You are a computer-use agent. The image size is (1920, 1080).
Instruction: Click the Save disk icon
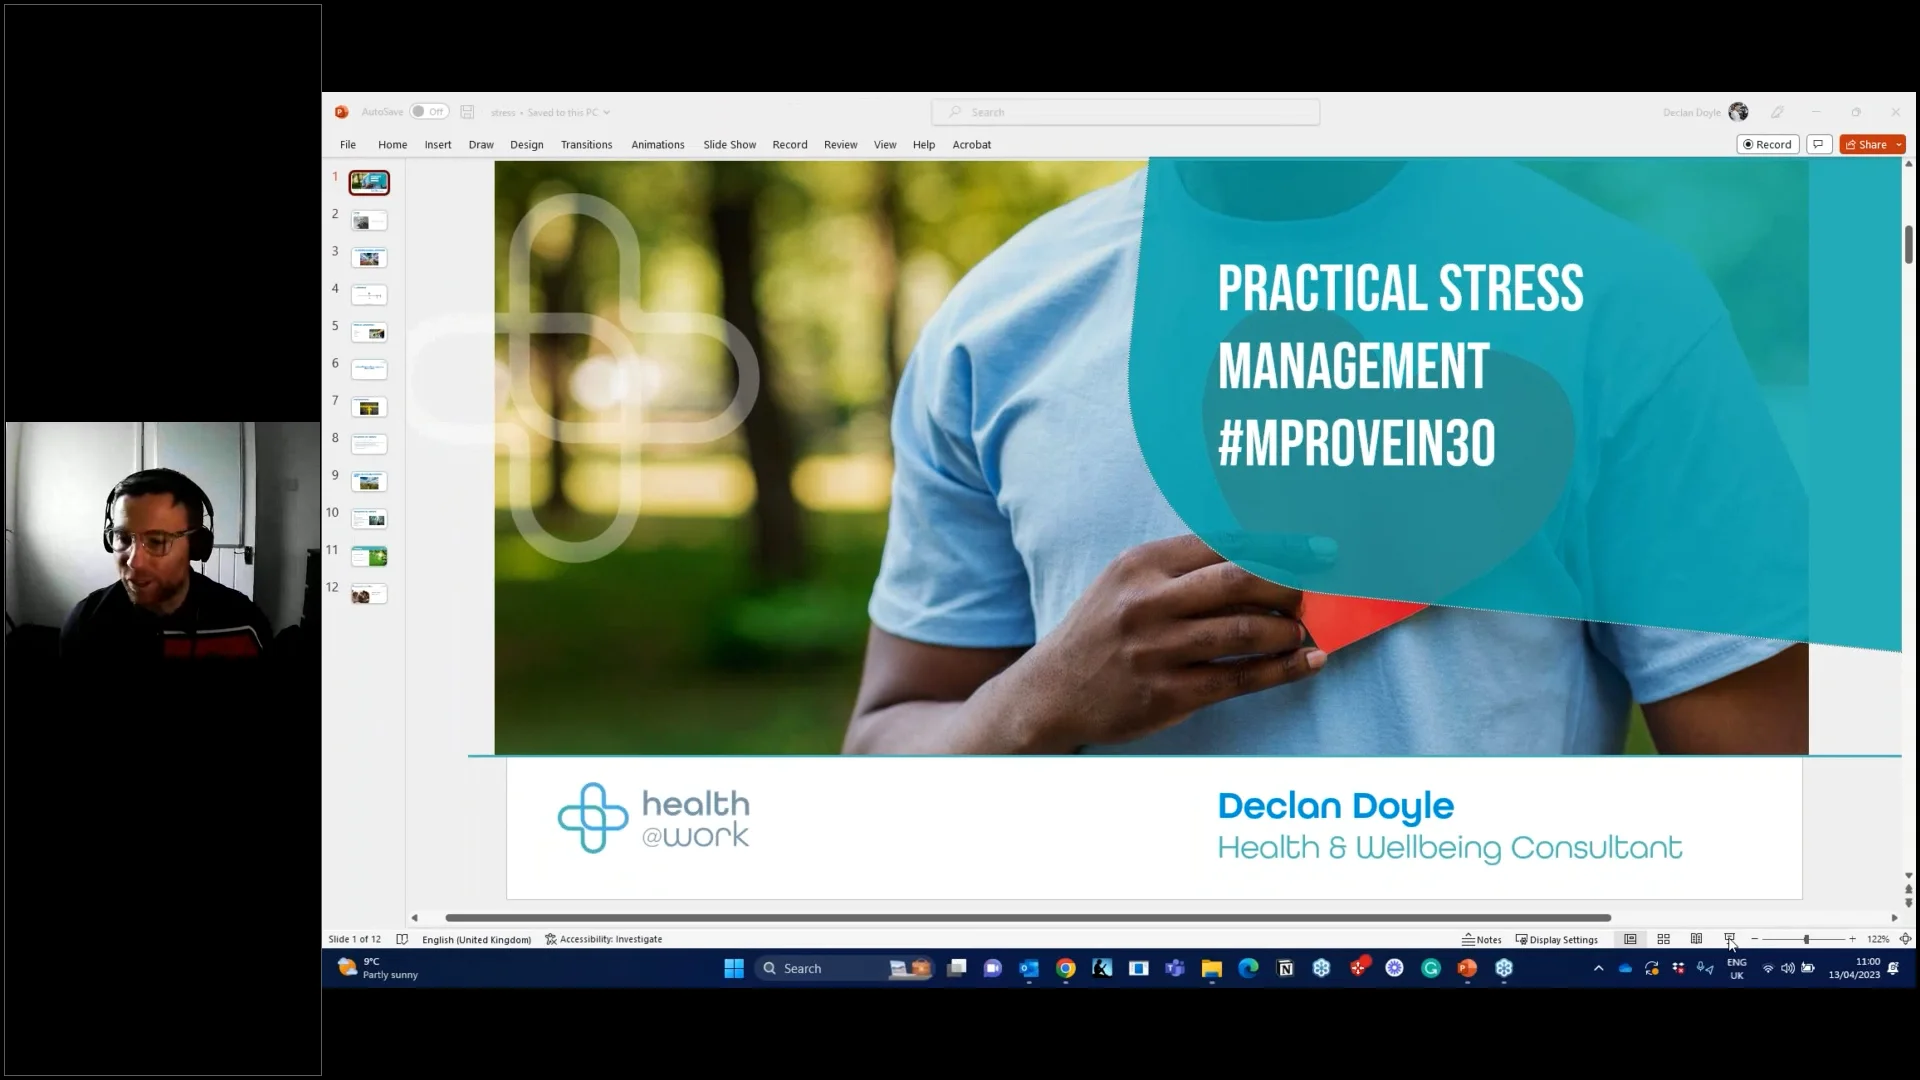tap(467, 112)
